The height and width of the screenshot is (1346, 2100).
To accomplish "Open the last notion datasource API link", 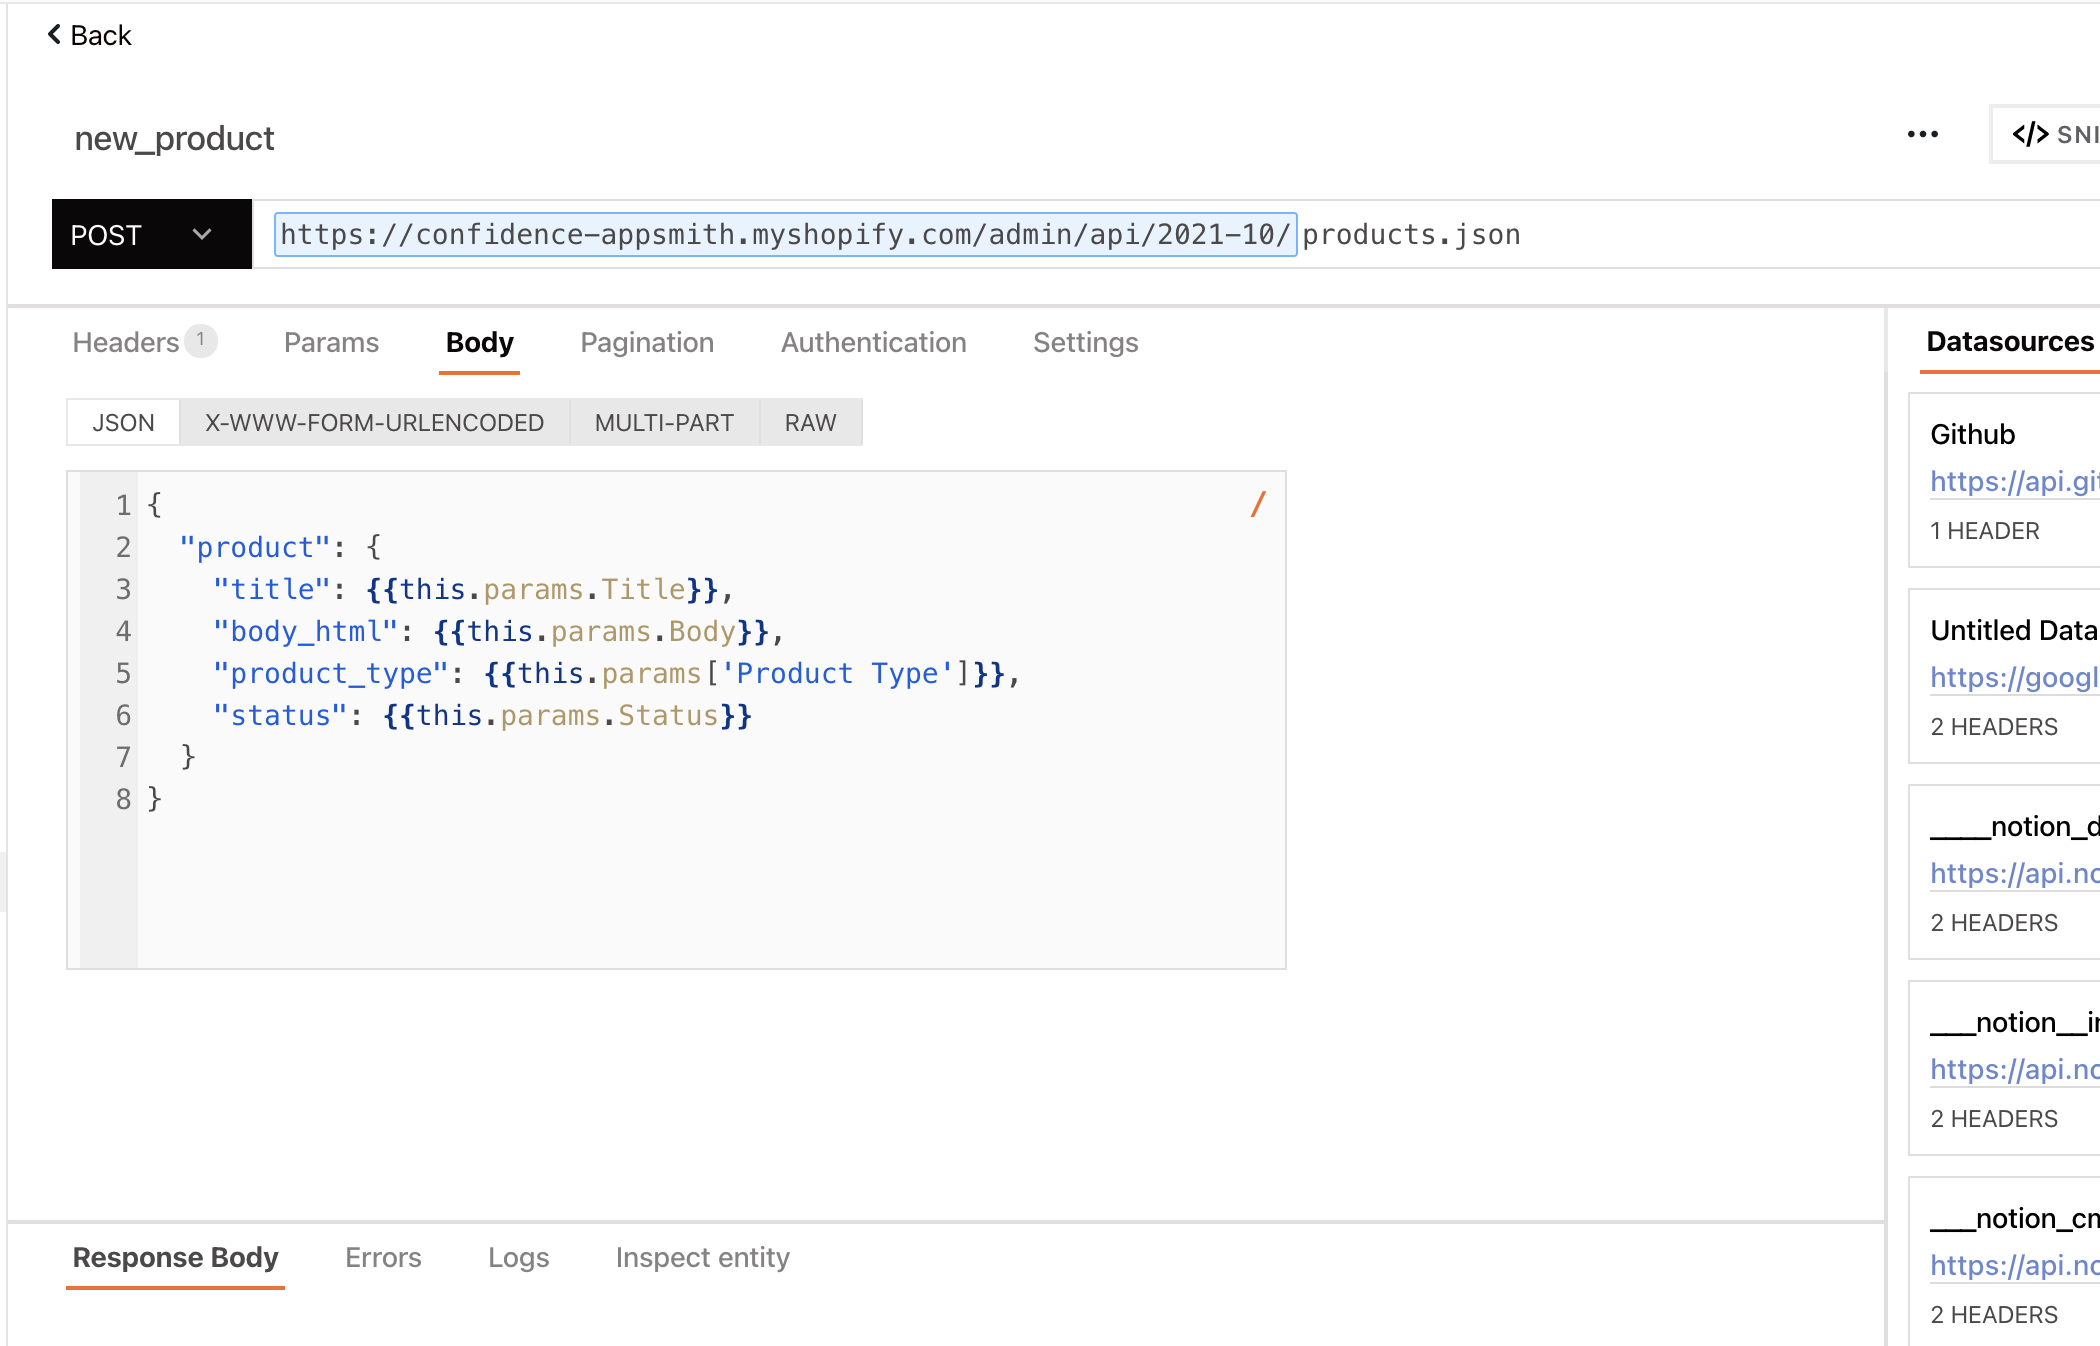I will [2014, 1265].
